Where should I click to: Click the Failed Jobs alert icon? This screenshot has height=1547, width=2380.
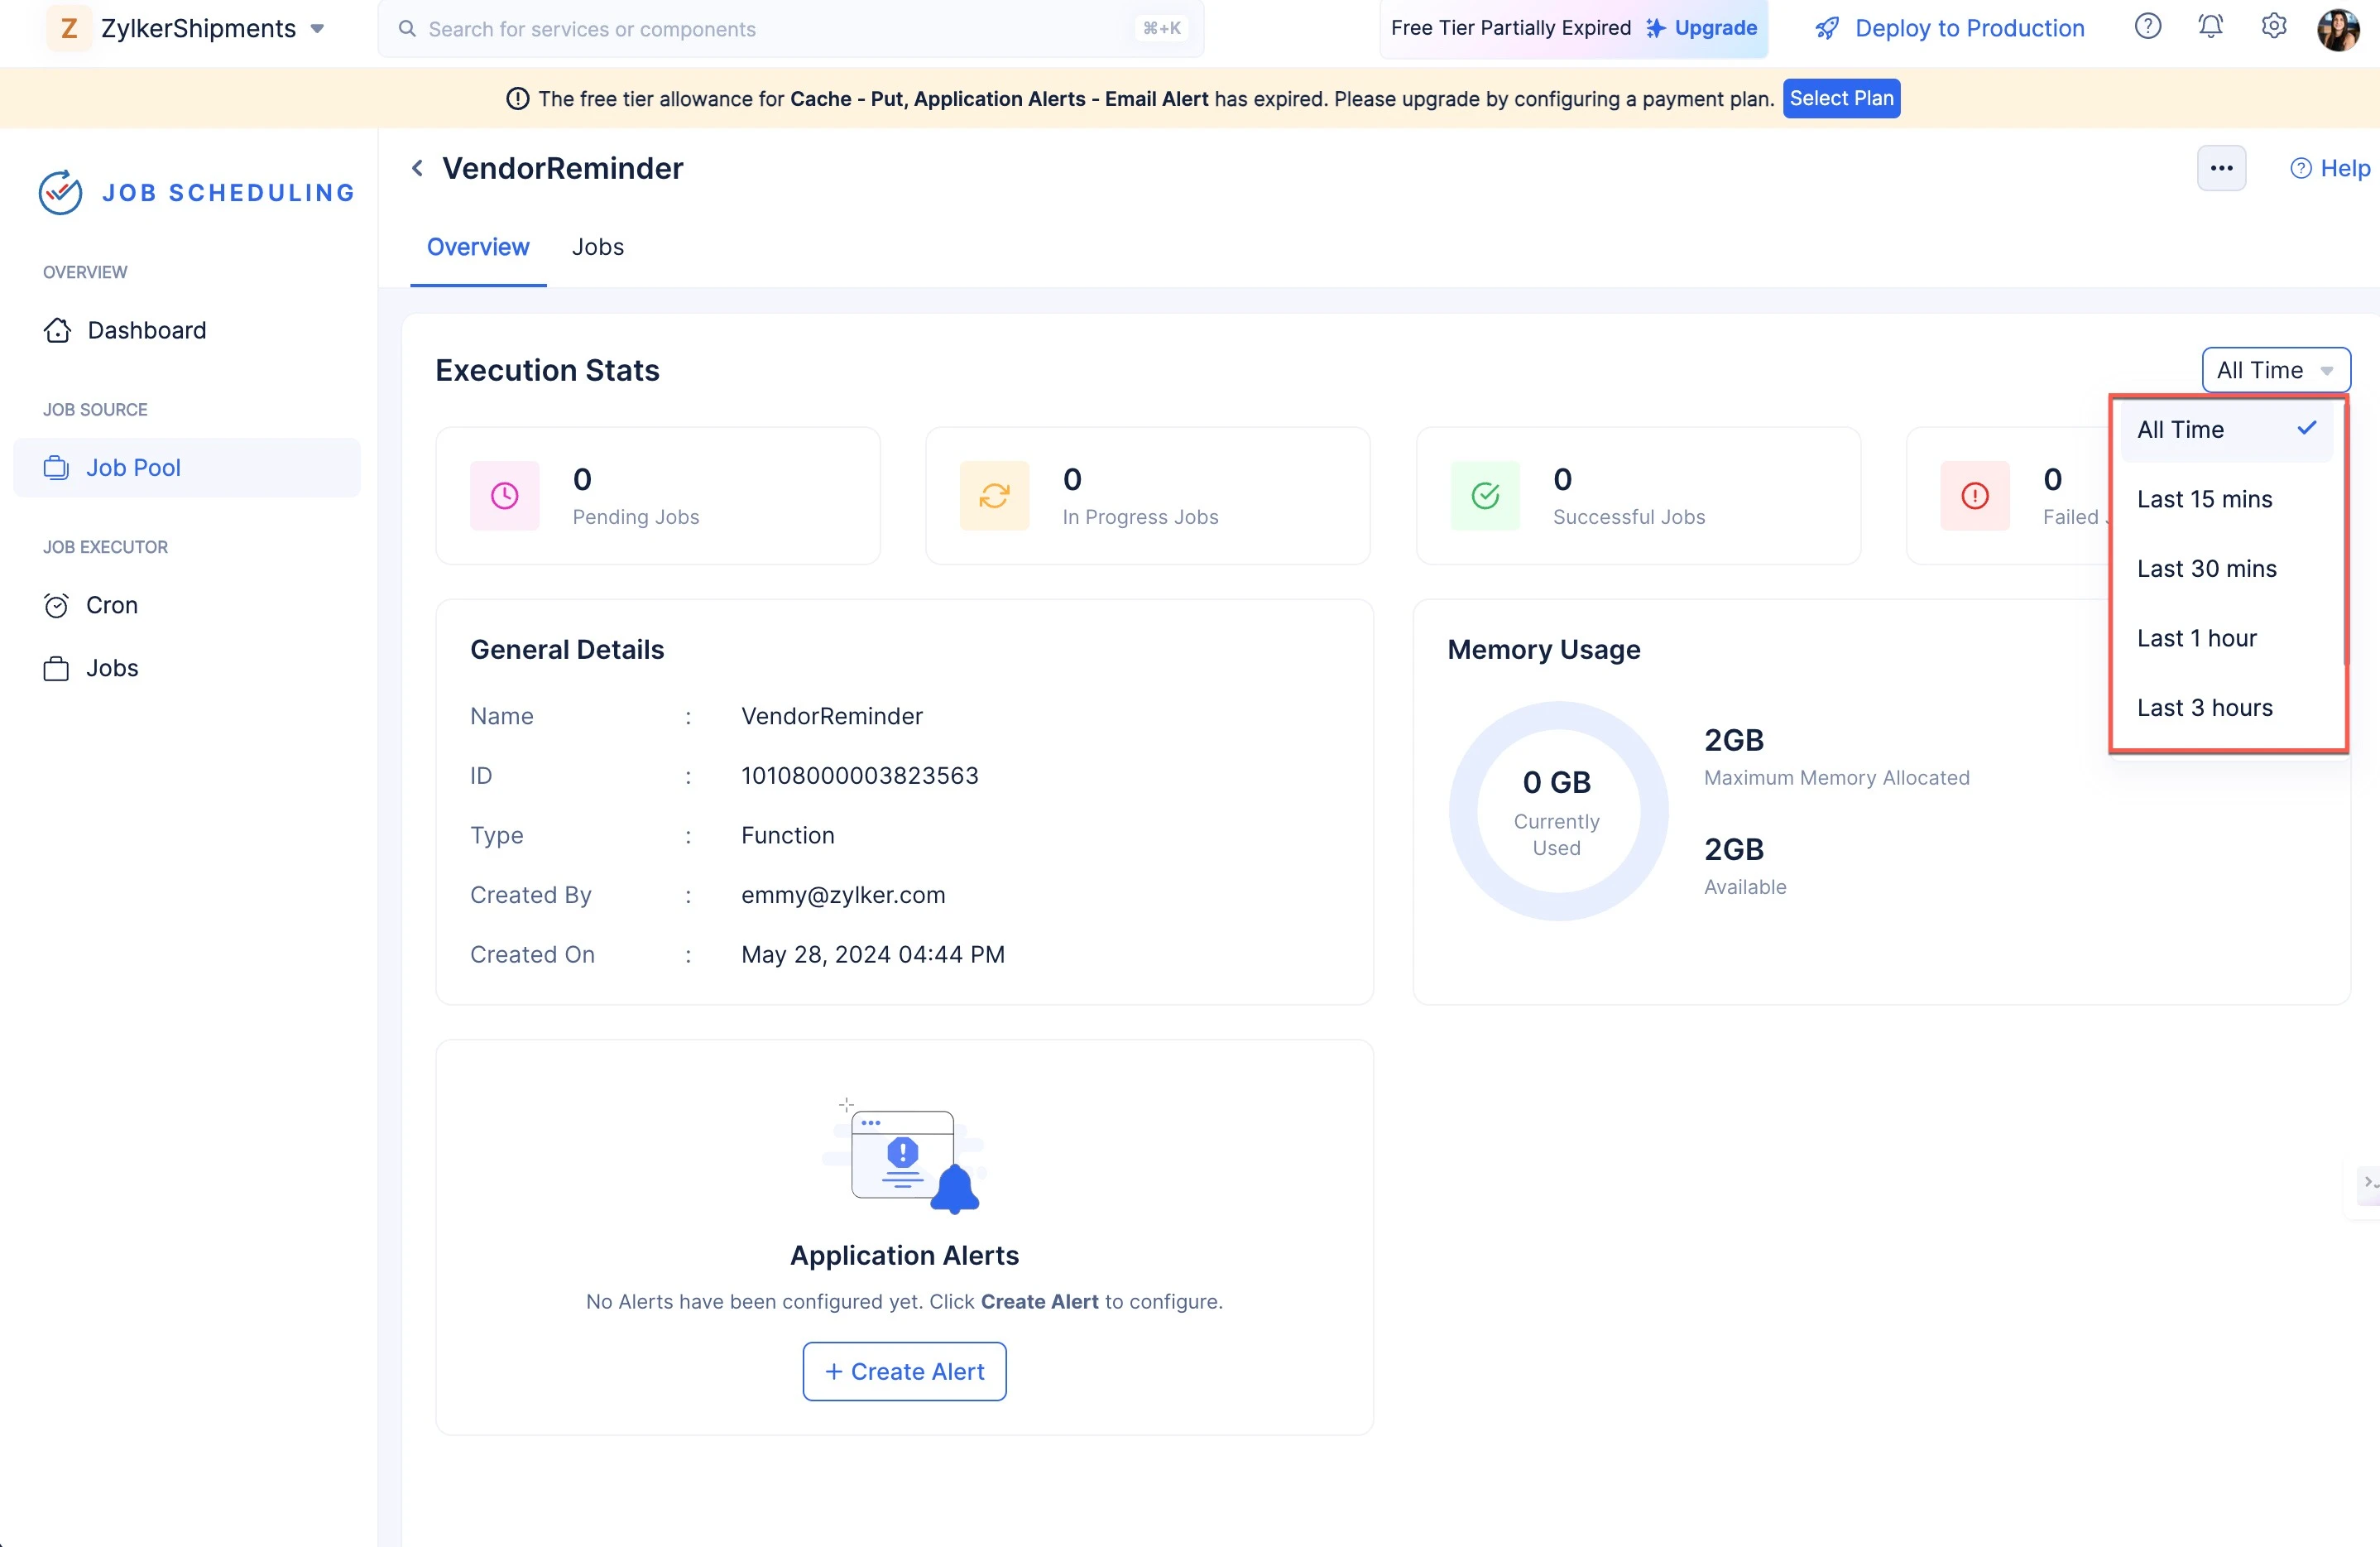(1975, 495)
